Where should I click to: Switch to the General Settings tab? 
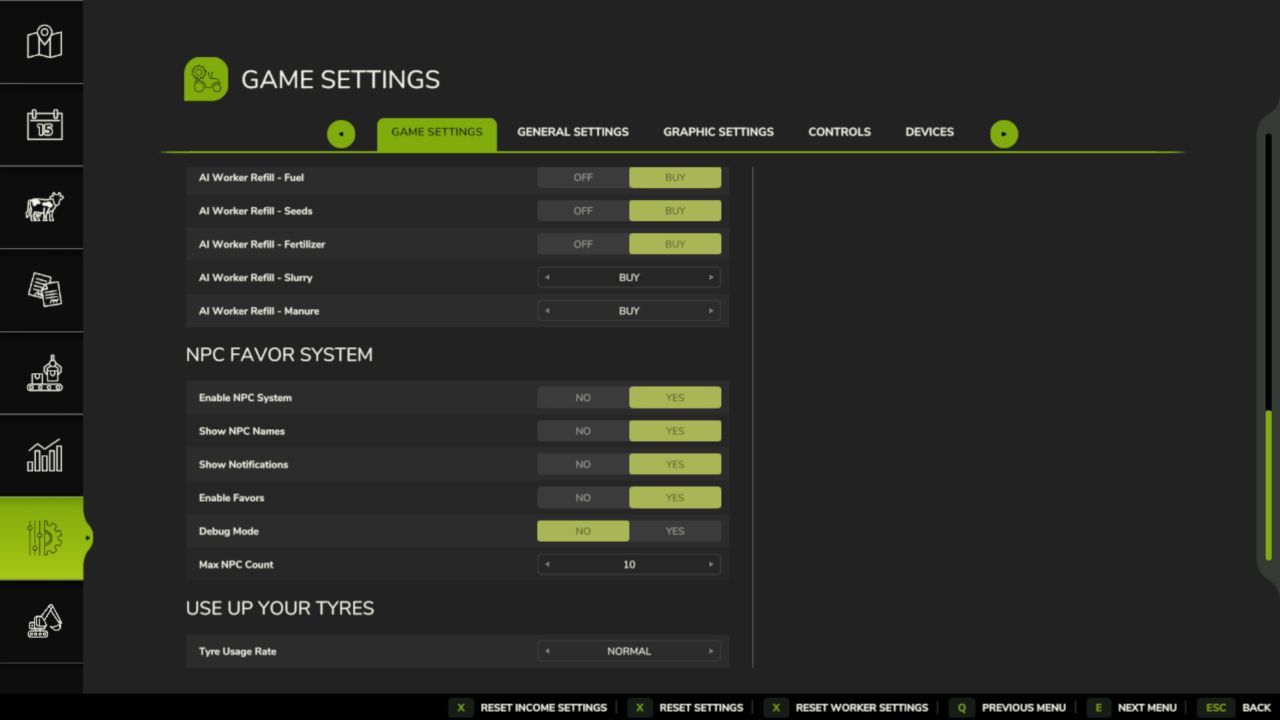(572, 132)
